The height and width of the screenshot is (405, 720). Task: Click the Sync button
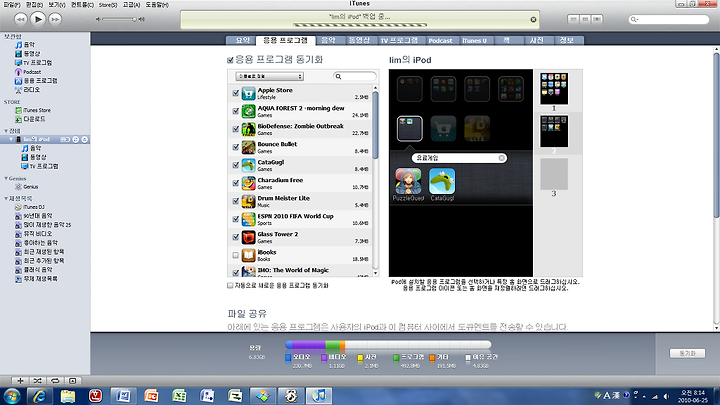tap(687, 353)
